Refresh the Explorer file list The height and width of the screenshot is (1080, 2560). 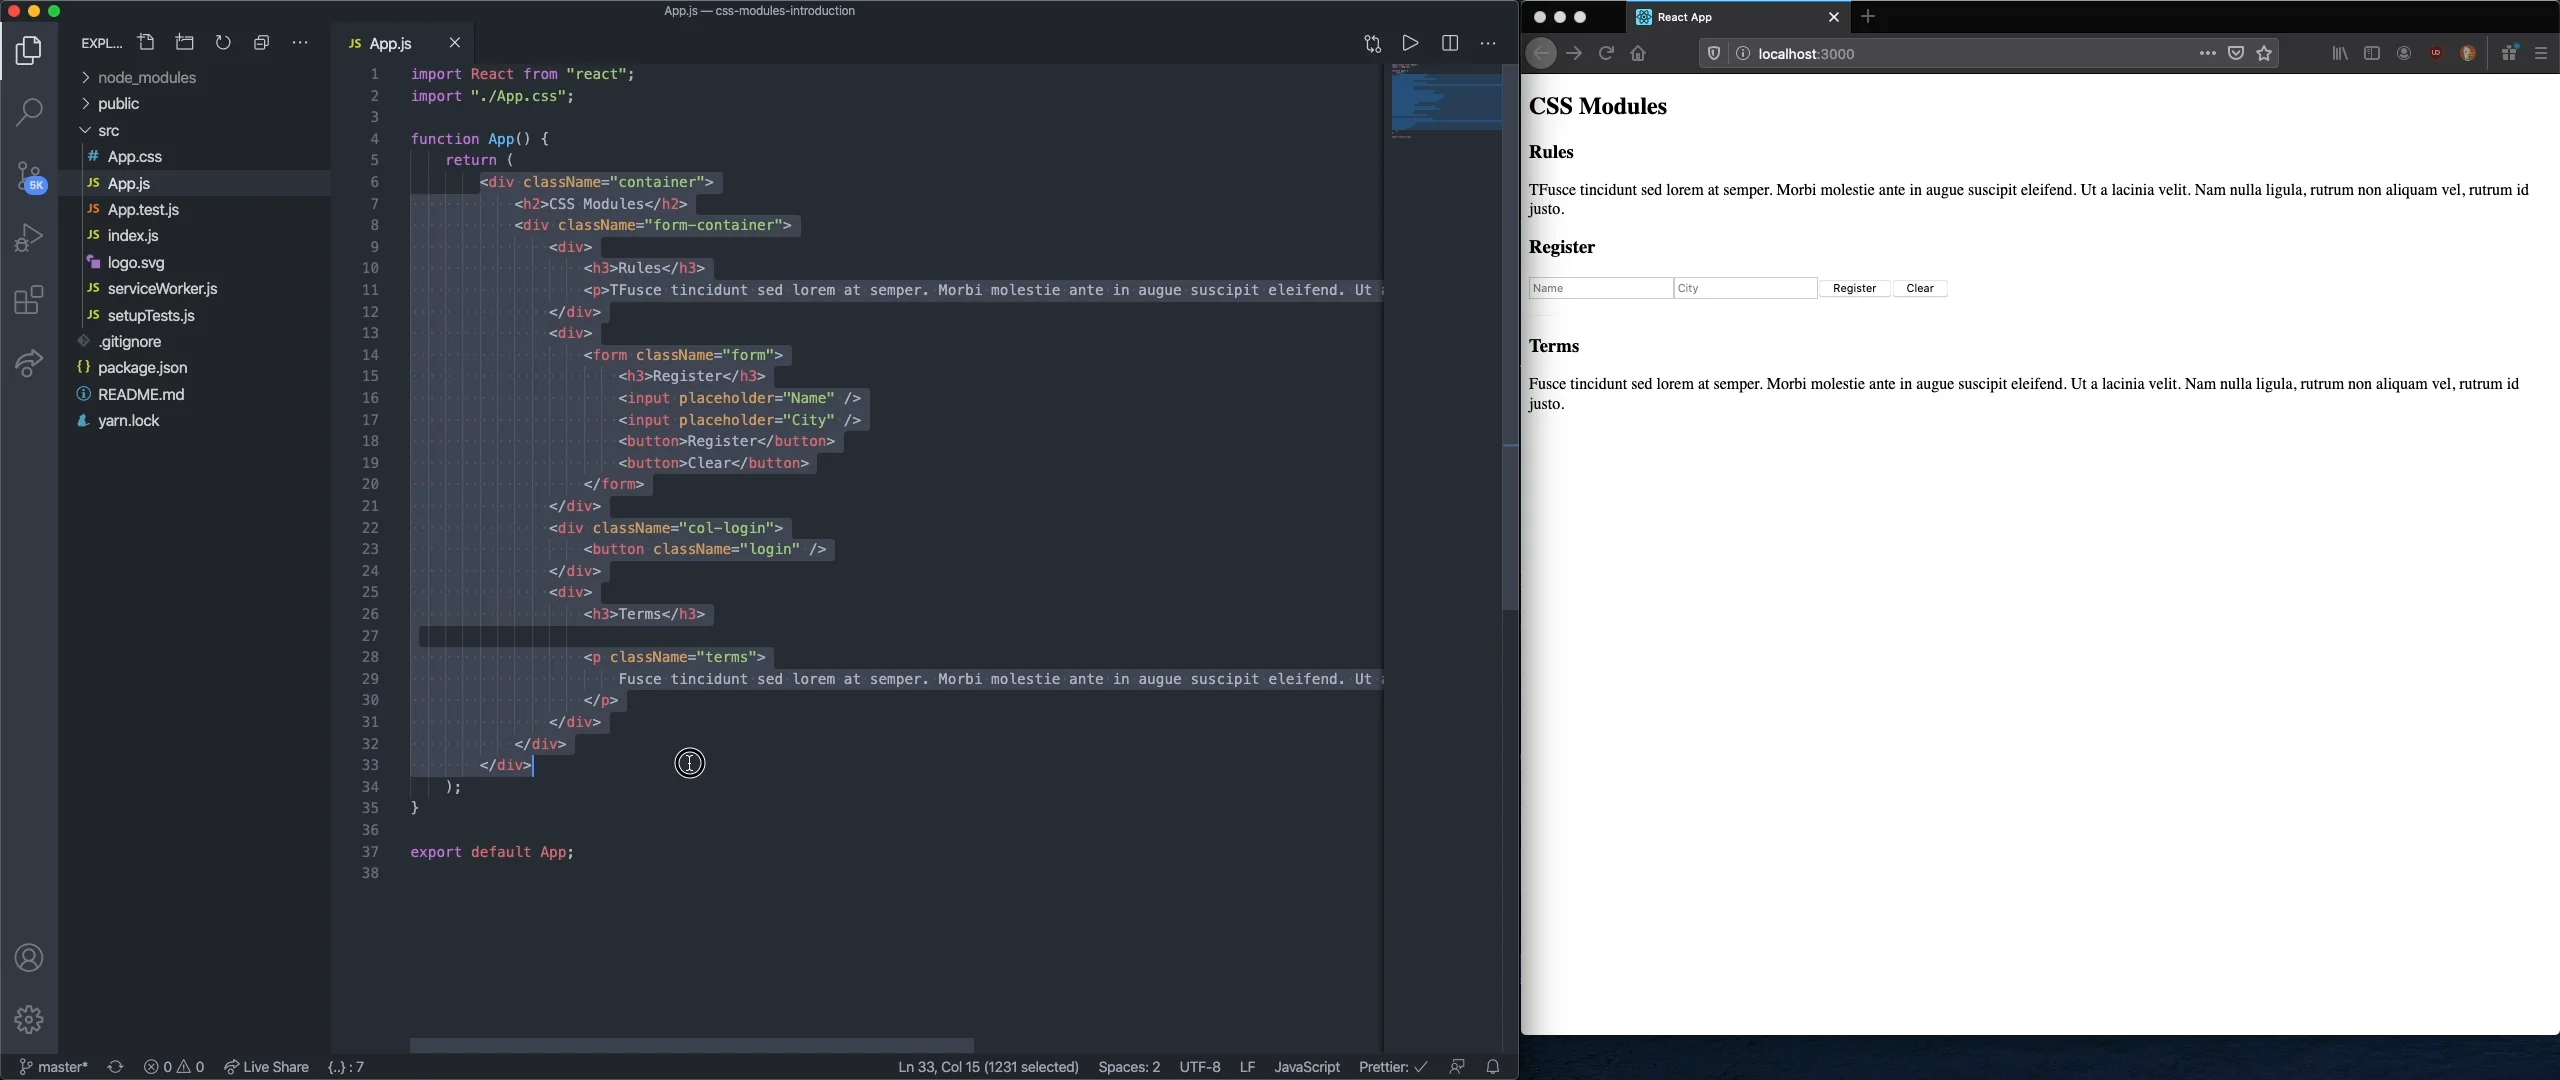pos(222,42)
